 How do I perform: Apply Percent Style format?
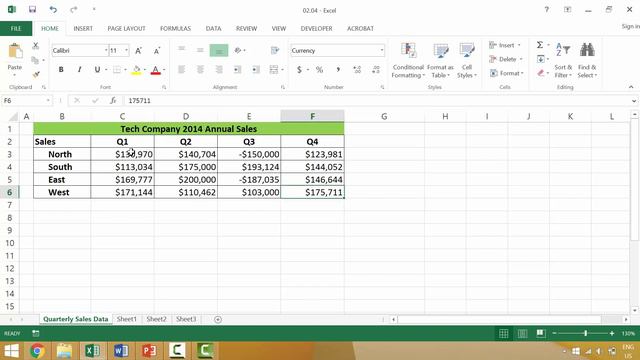tap(319, 70)
